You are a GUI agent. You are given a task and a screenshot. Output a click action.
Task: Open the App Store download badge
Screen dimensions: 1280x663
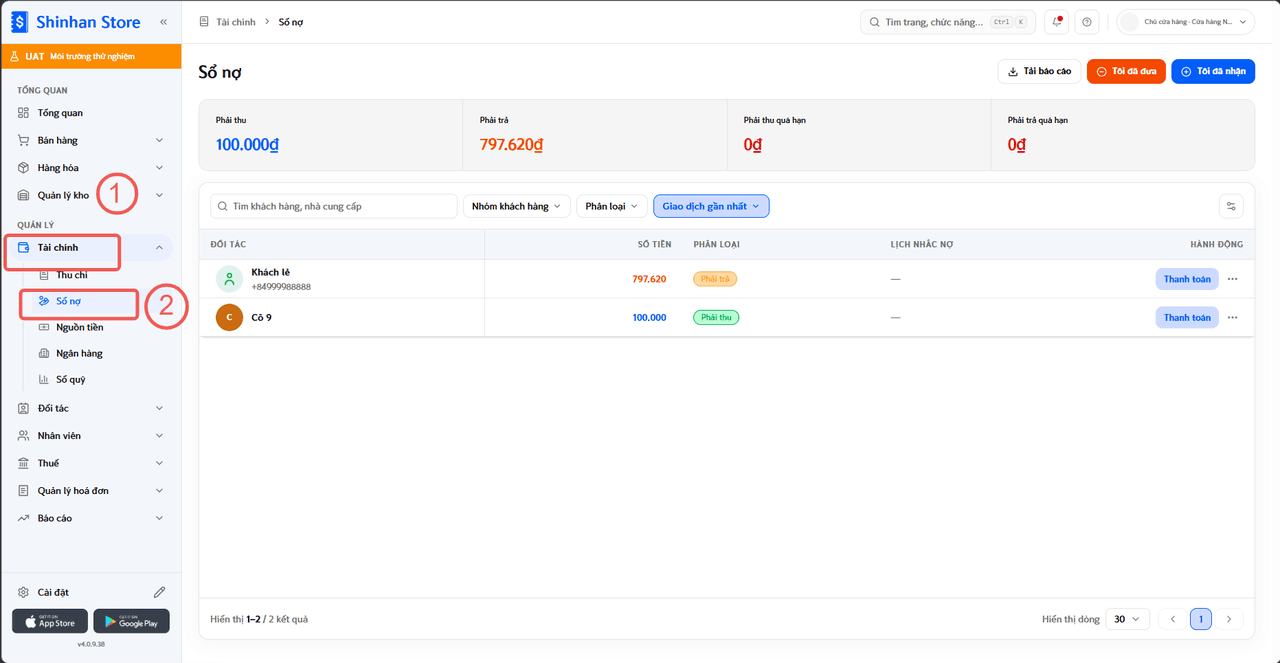point(50,621)
